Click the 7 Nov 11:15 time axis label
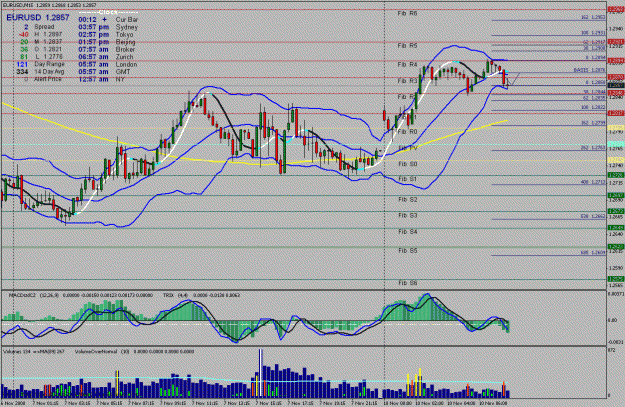 (x=204, y=403)
